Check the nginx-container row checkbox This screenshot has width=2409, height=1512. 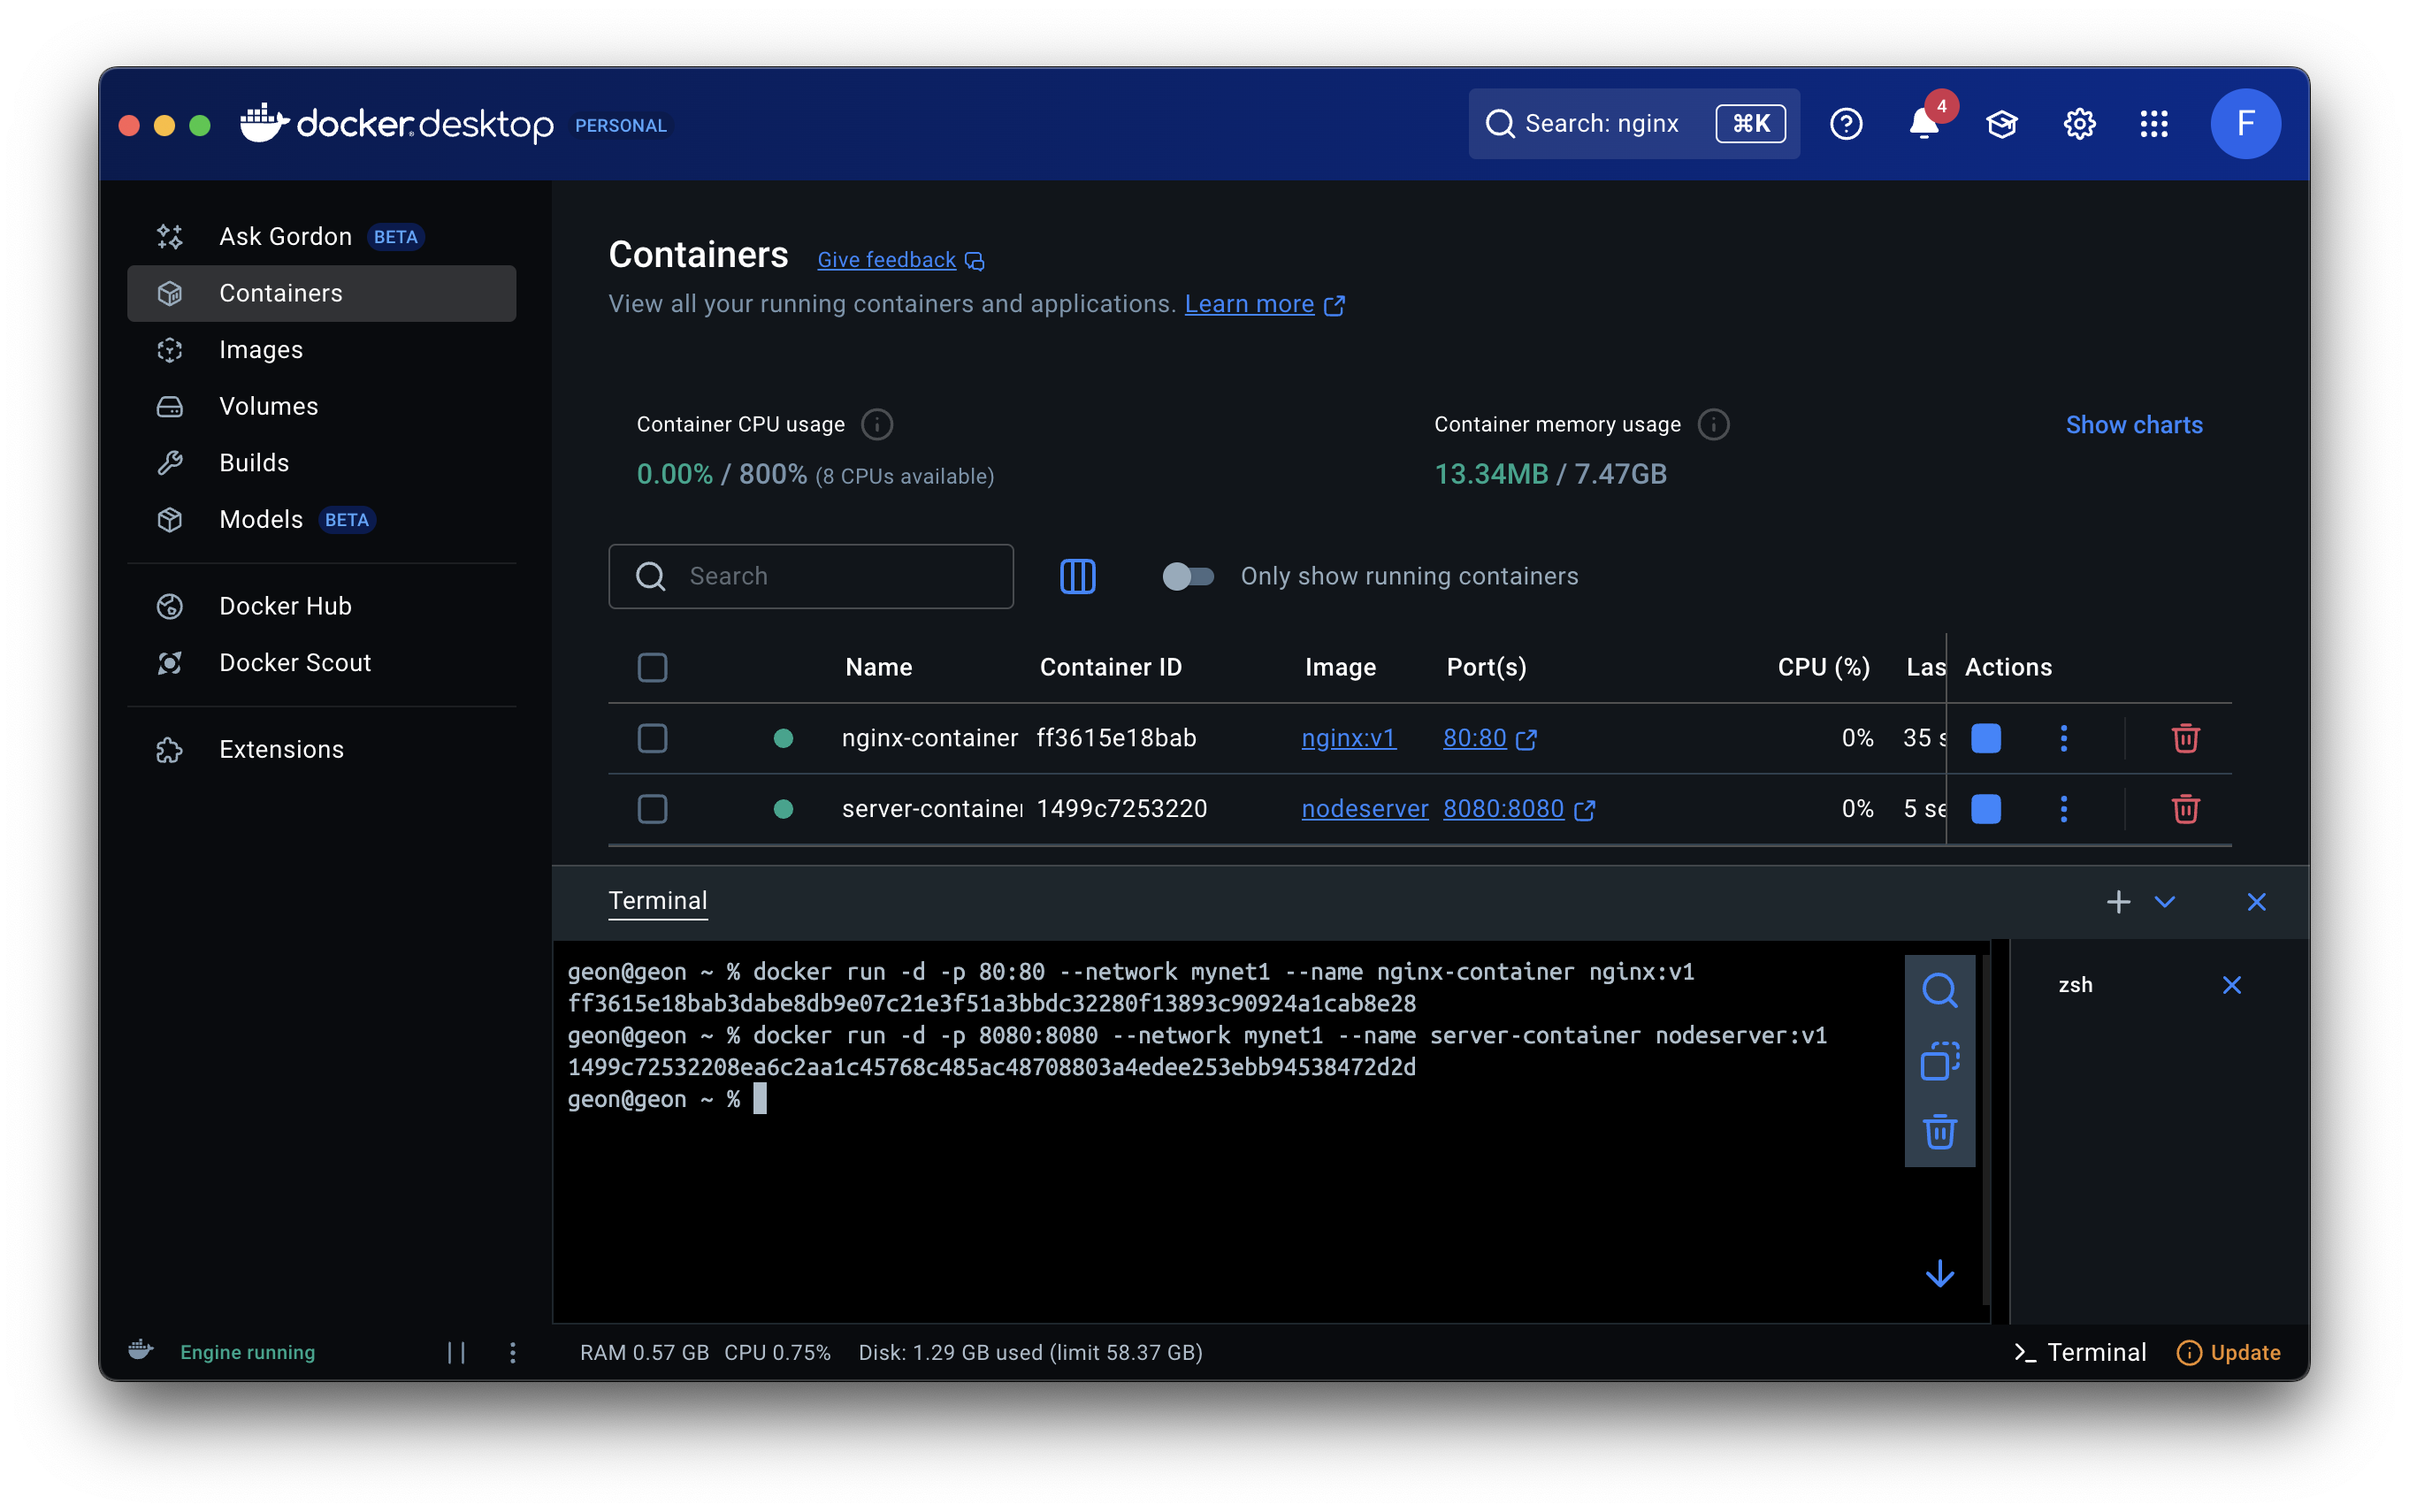point(652,738)
